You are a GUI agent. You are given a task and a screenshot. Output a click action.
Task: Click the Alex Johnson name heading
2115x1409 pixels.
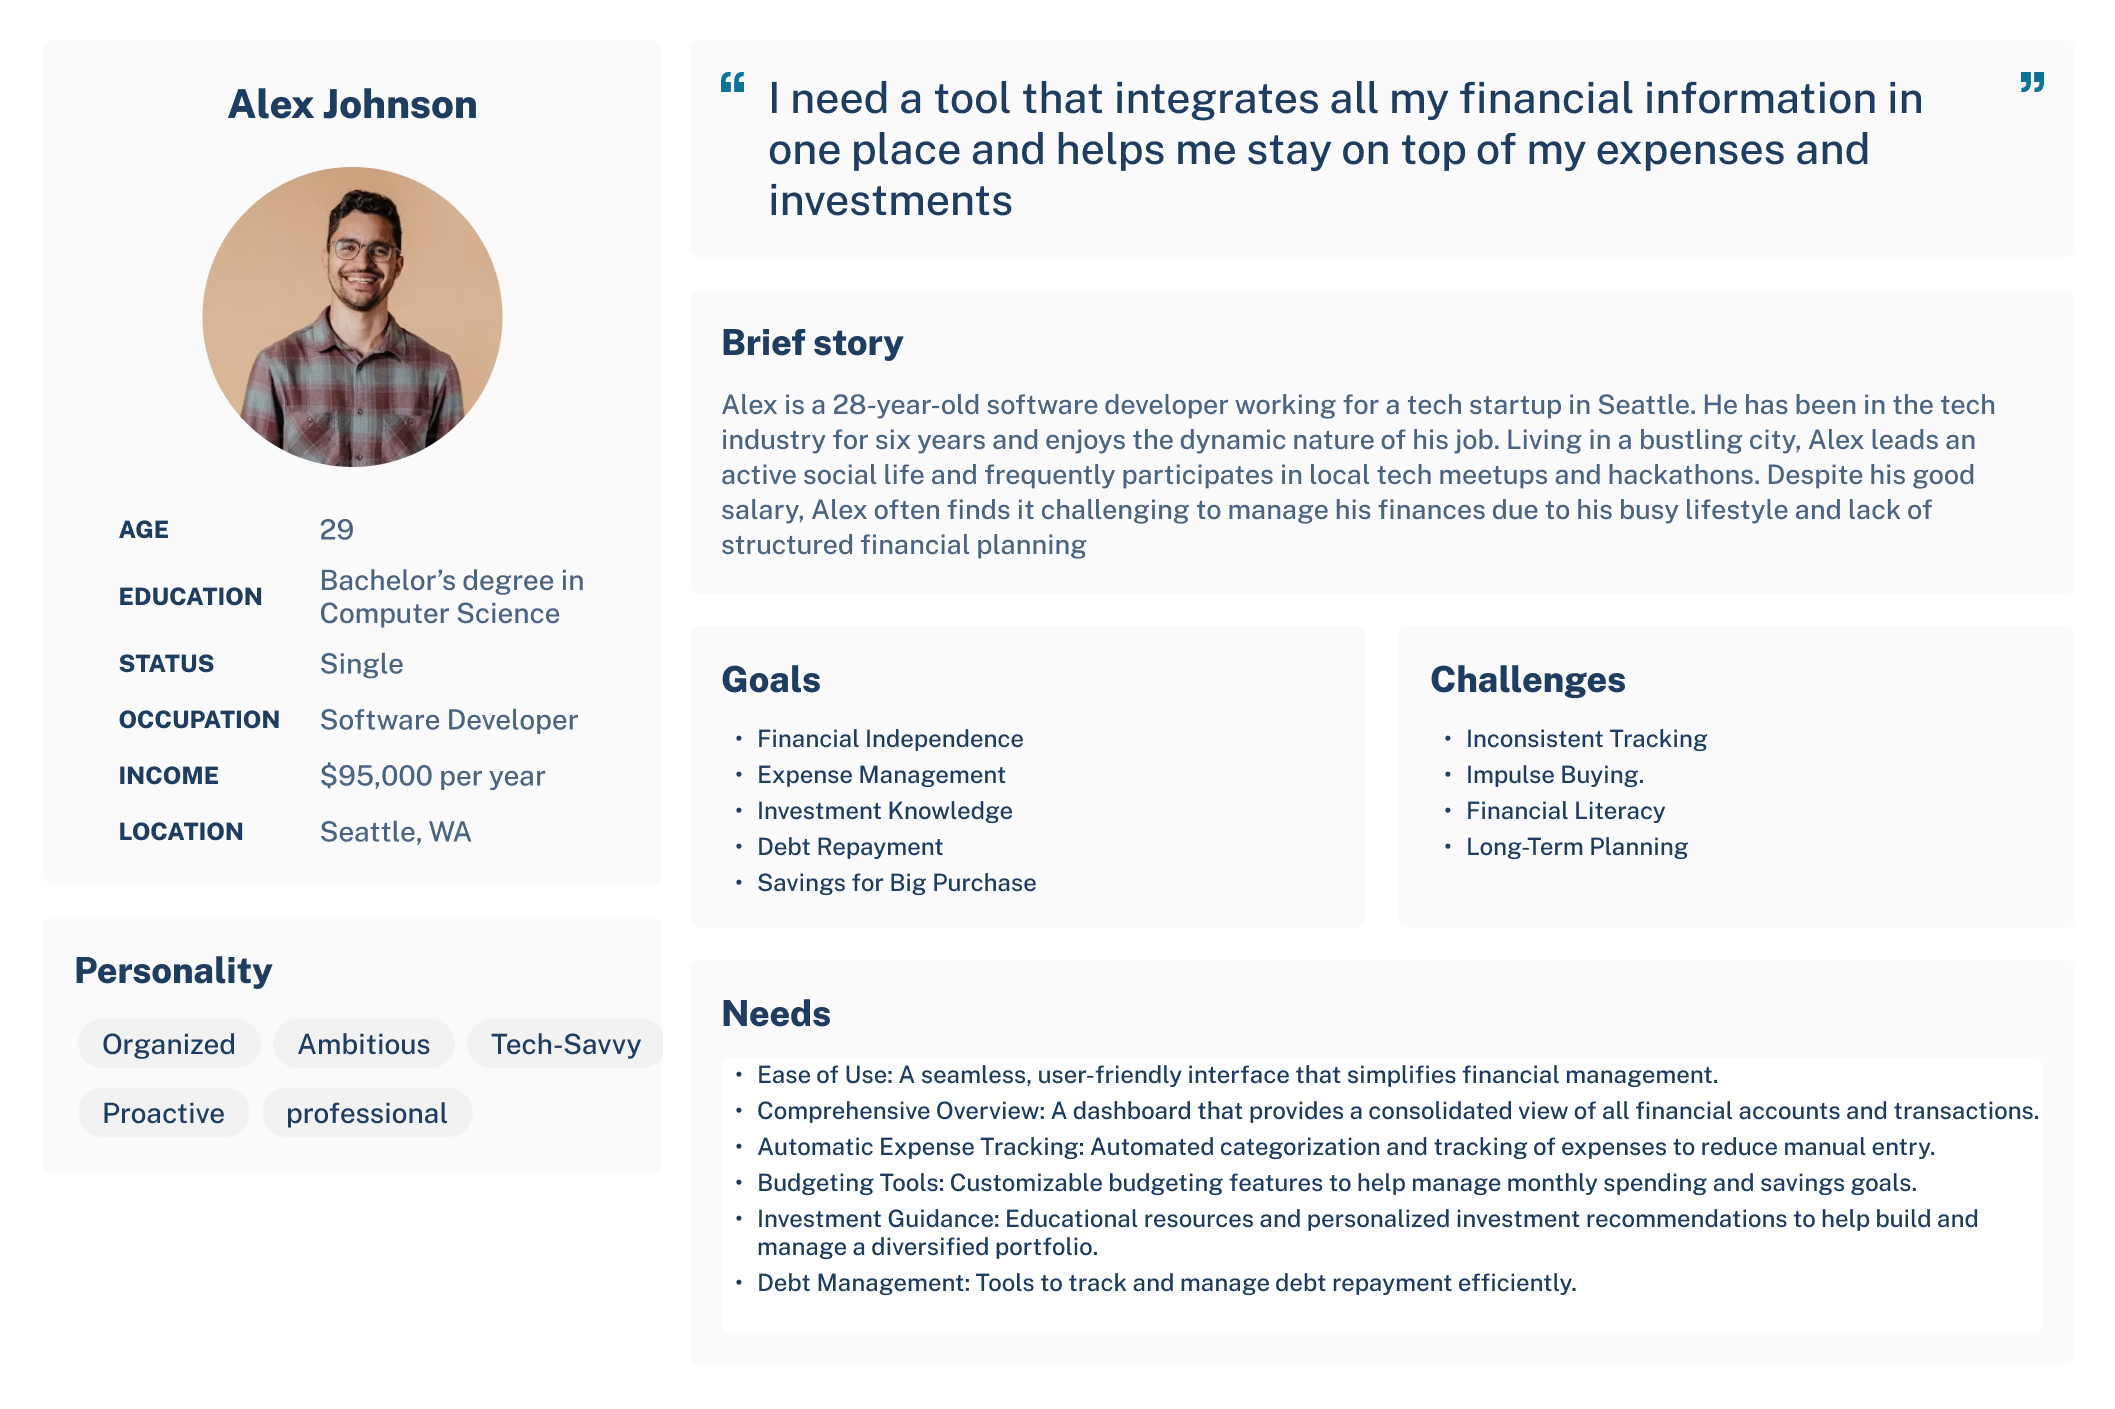click(x=352, y=104)
